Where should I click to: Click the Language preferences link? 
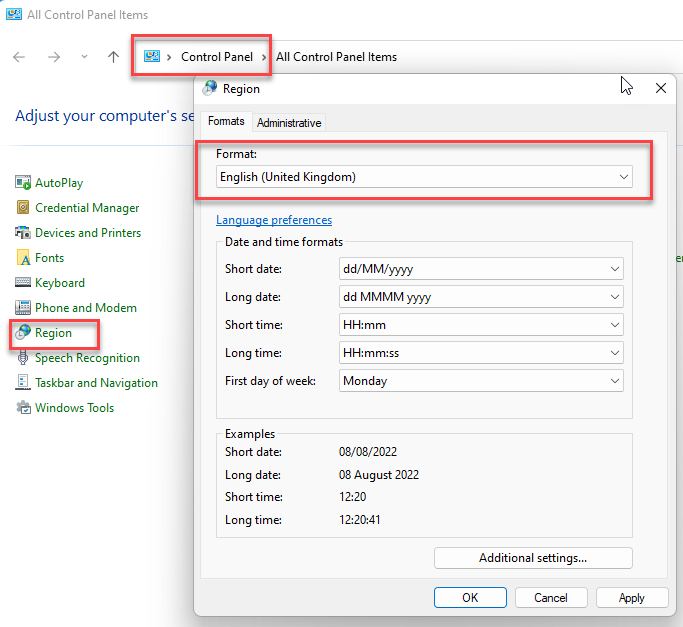(274, 220)
